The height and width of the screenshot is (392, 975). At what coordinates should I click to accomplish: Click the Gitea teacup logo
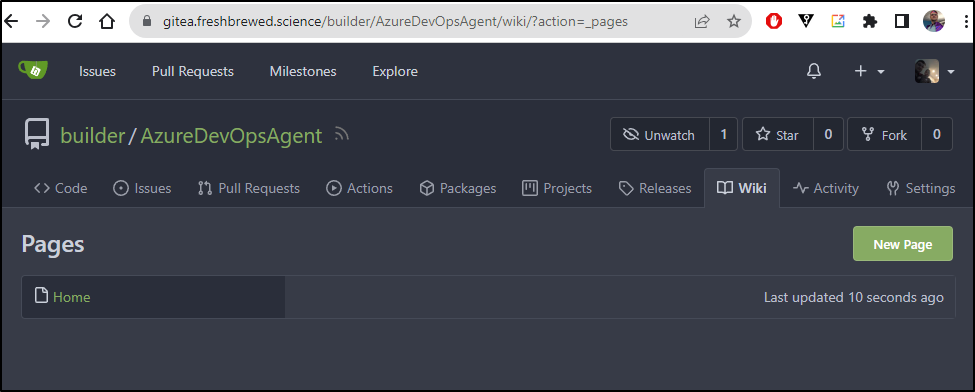point(33,70)
